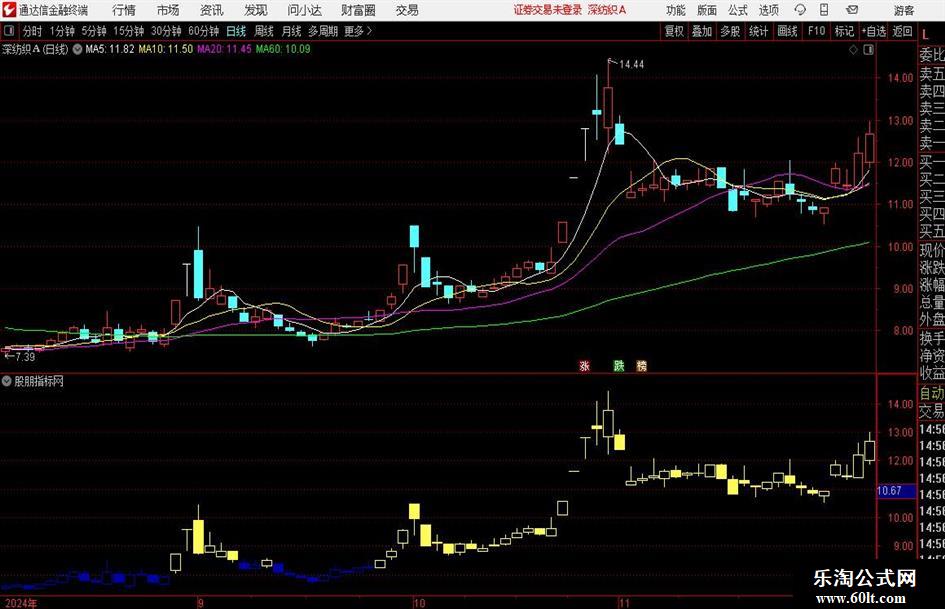Switch to 周线 weekly tab
The height and width of the screenshot is (609, 945).
pos(263,31)
